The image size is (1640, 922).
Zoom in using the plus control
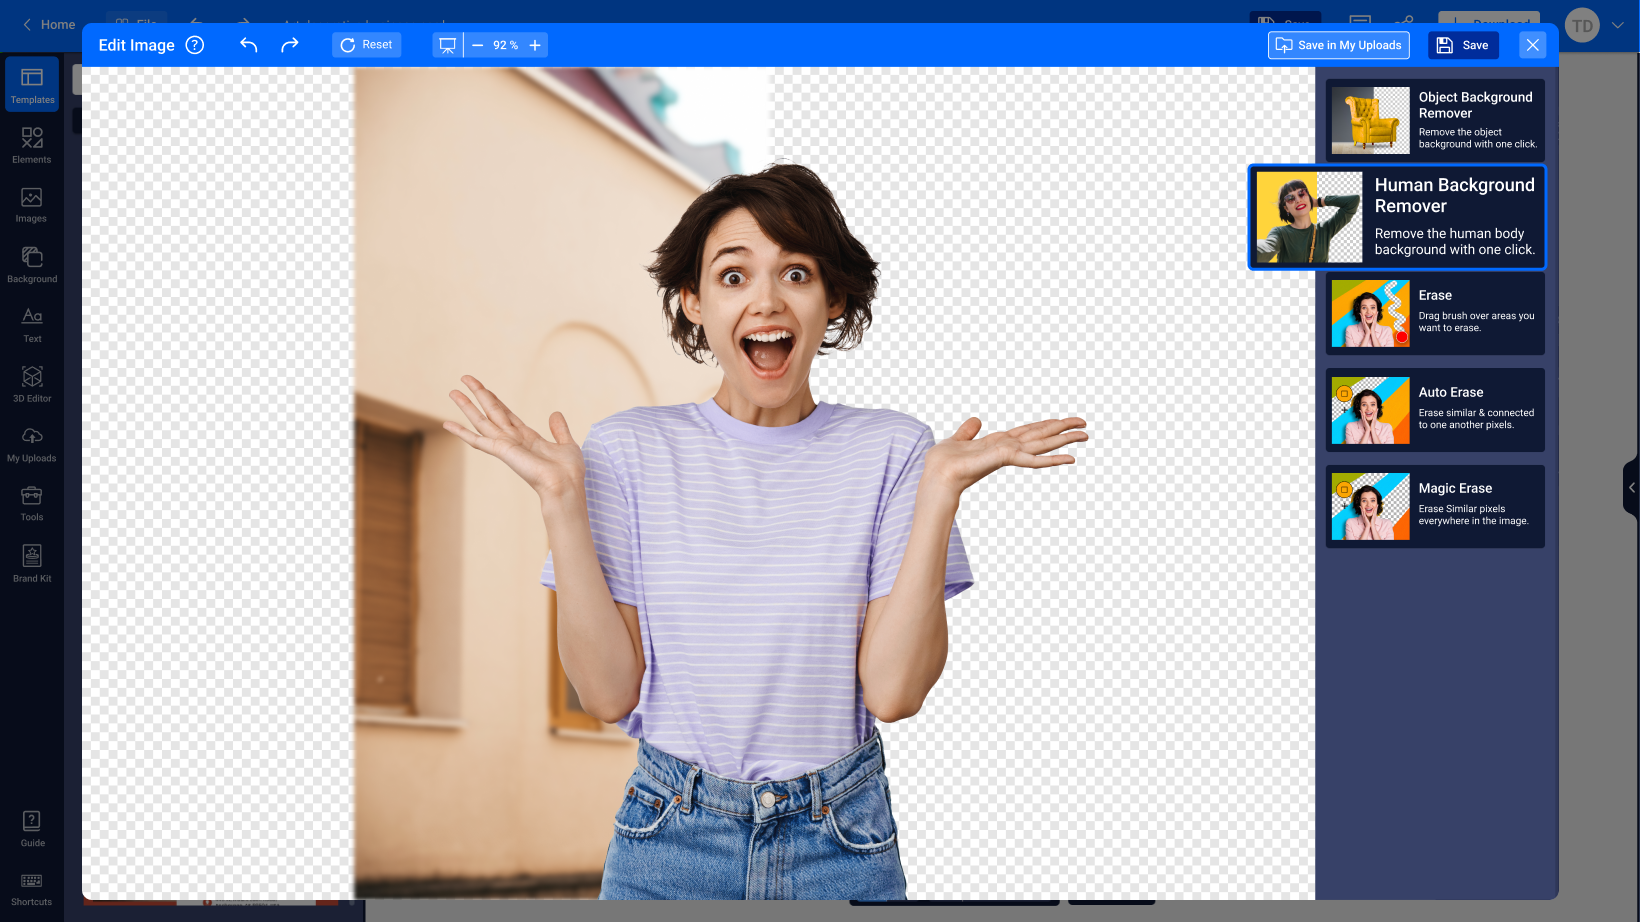pos(535,45)
